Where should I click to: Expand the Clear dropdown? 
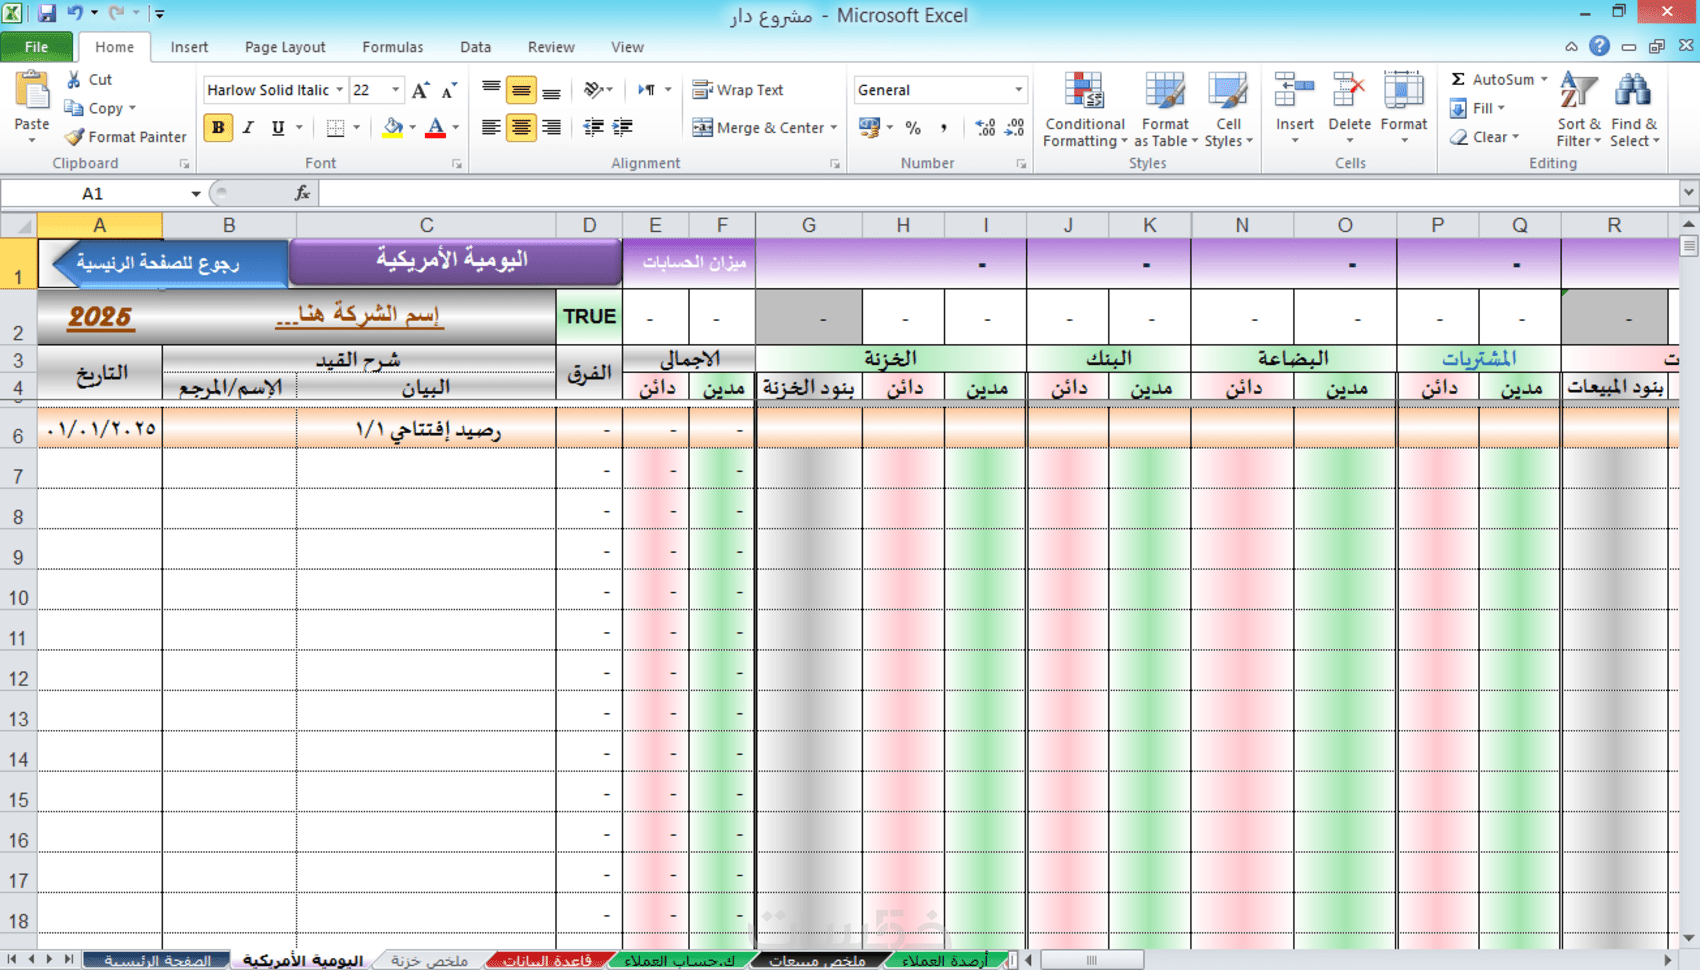click(x=1515, y=137)
